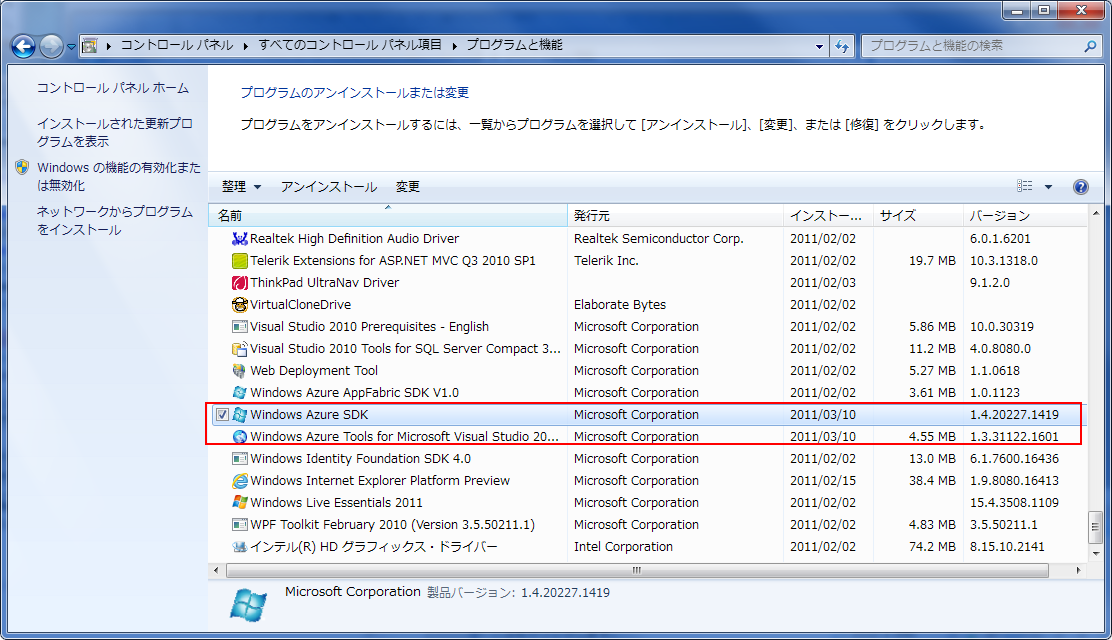Click ThinkPad UltraNav Driver icon
The height and width of the screenshot is (640, 1112).
tap(240, 282)
